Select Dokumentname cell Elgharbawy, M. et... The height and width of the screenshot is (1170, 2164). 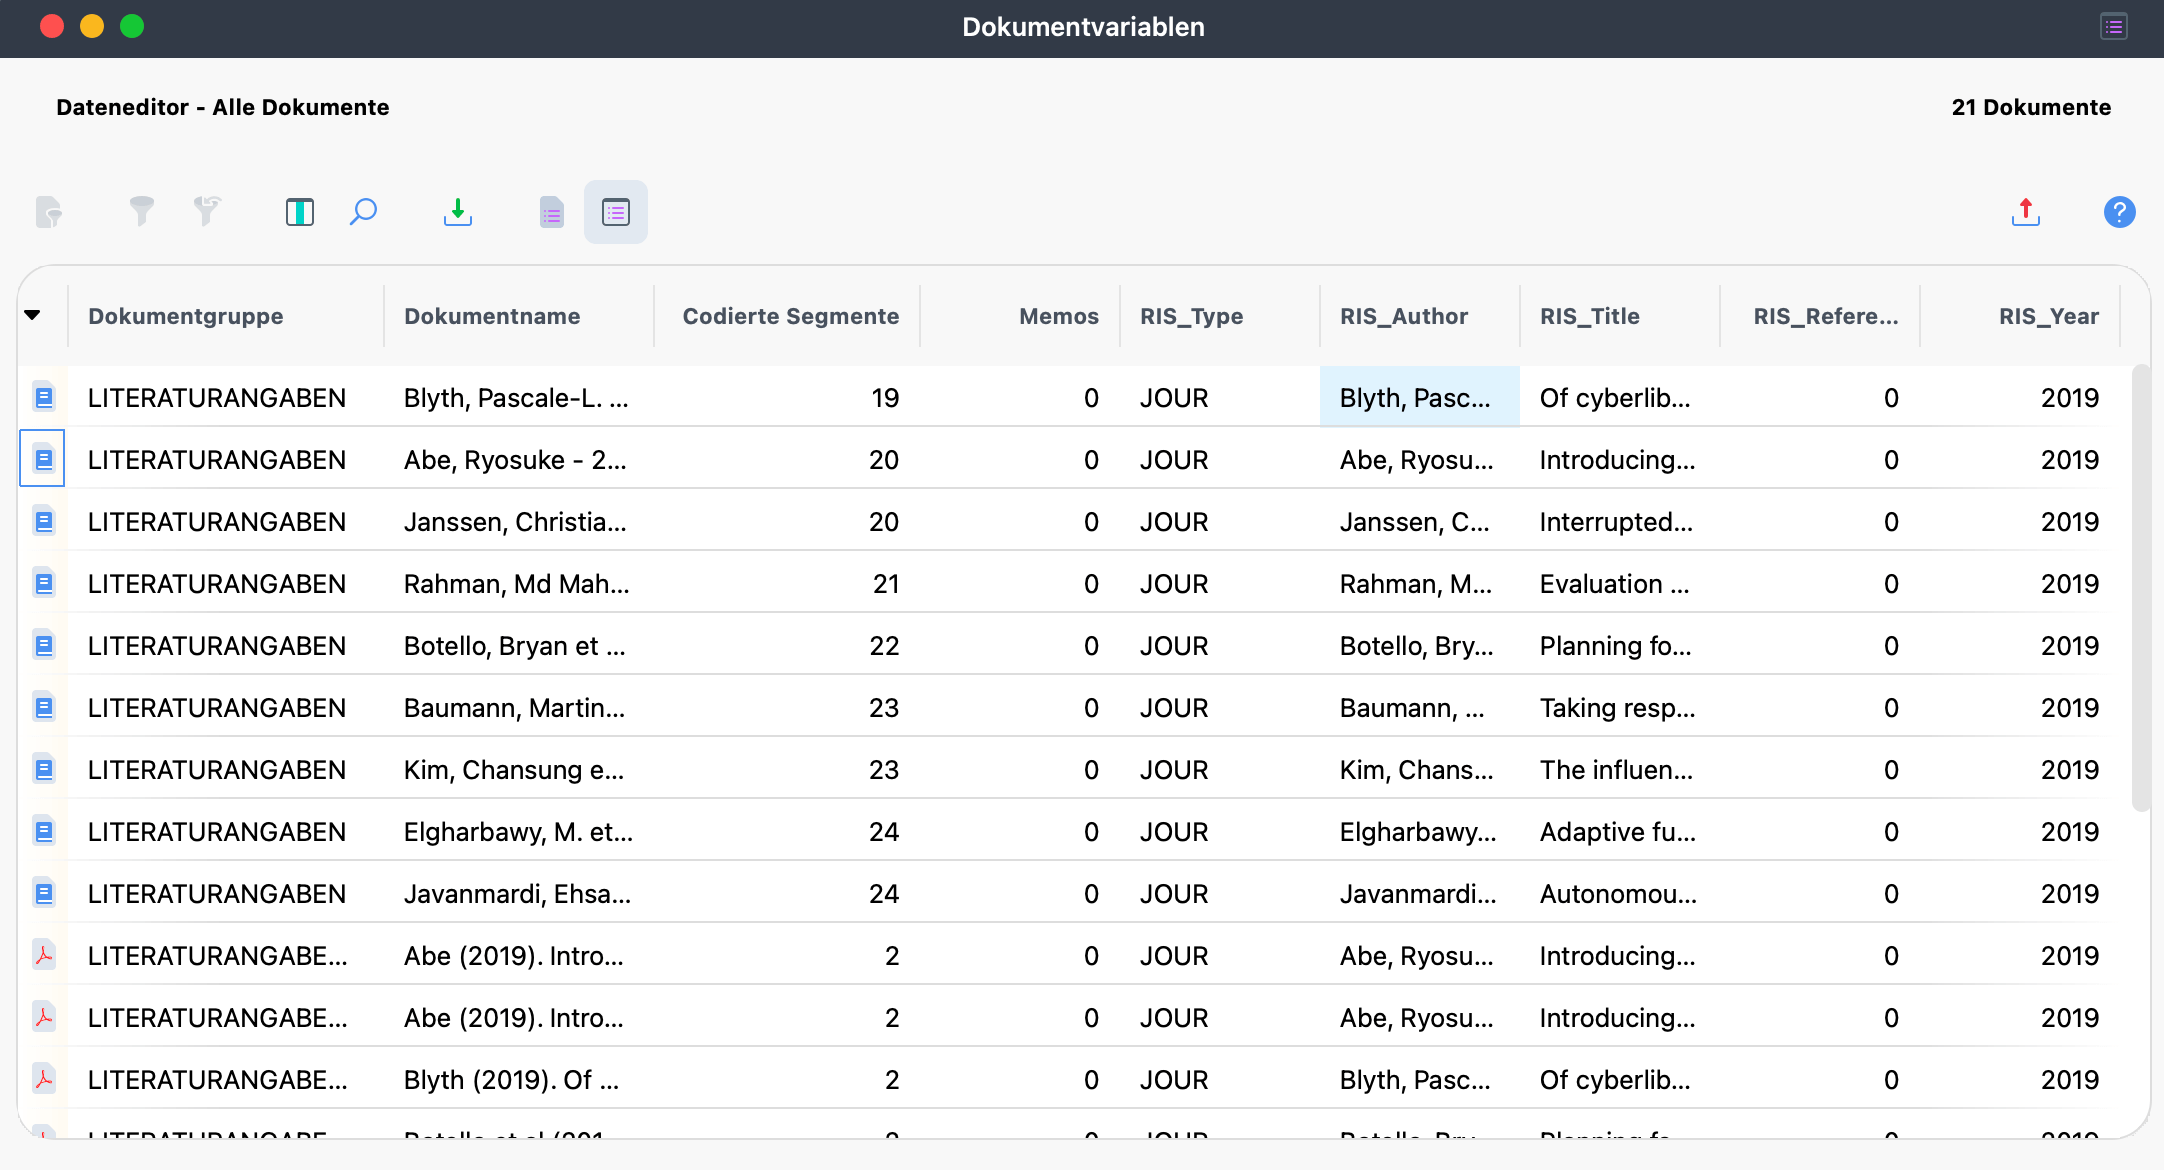tap(519, 831)
